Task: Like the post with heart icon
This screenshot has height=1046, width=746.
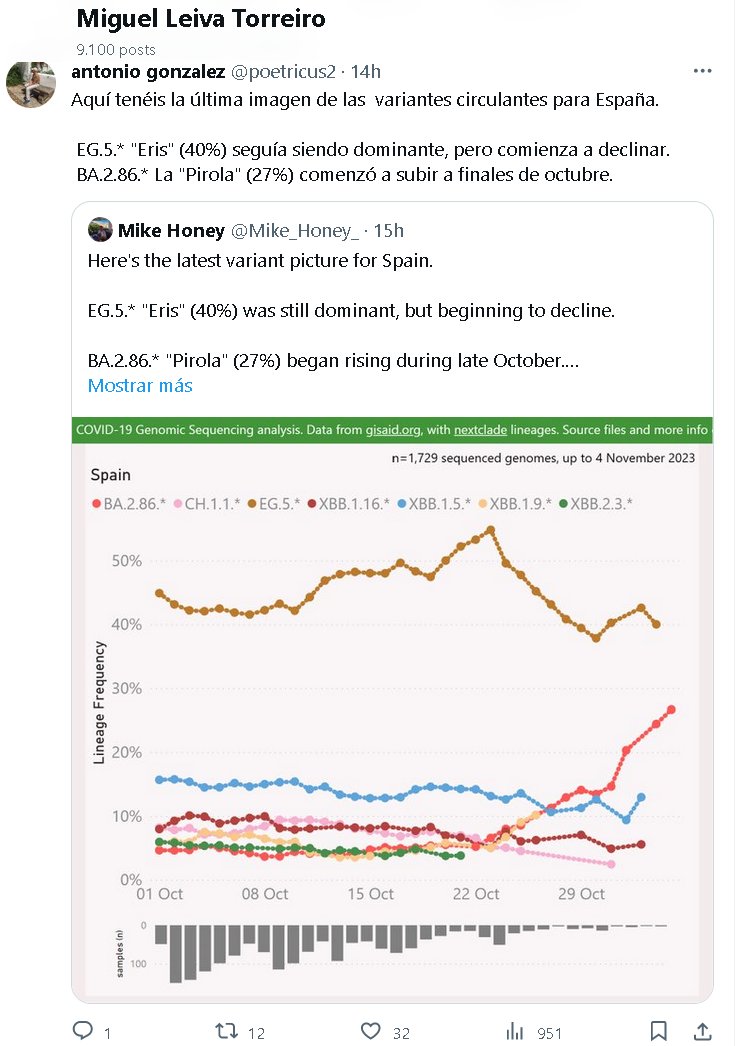Action: coord(371,1031)
